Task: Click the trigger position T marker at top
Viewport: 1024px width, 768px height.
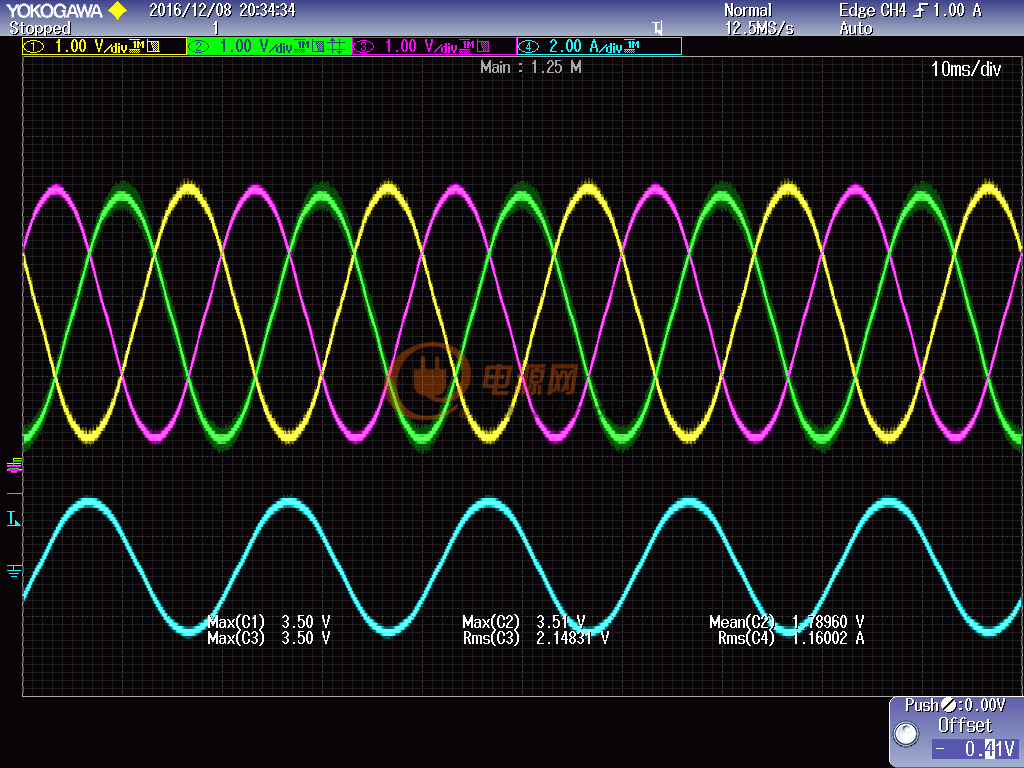Action: [x=658, y=27]
